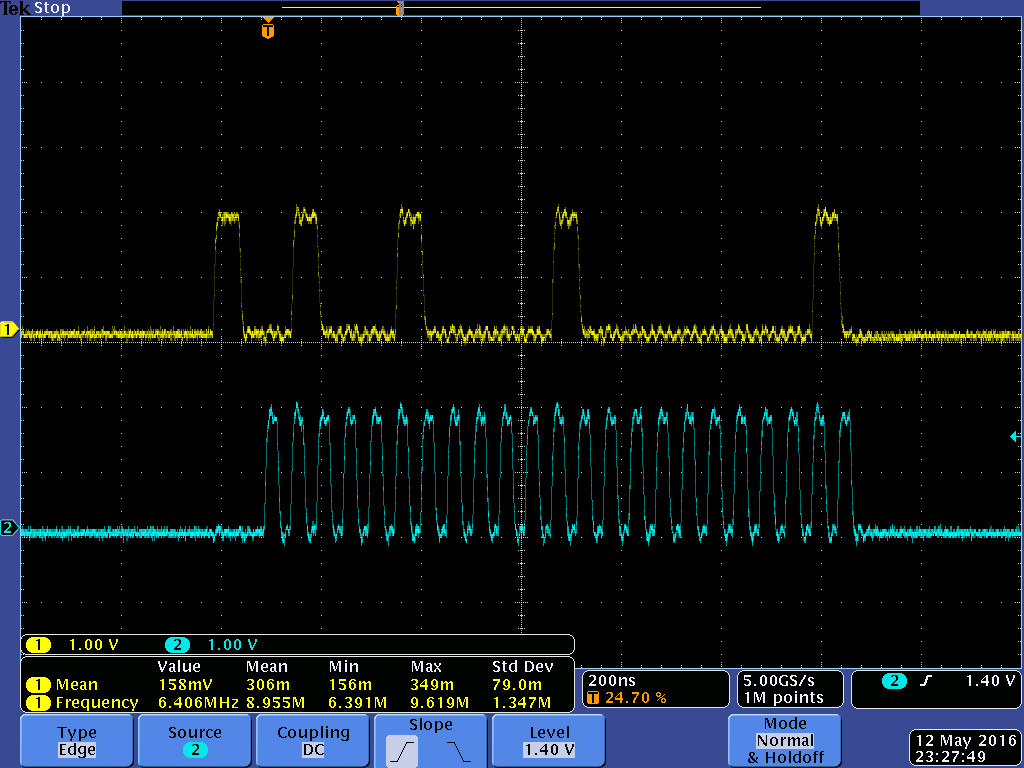This screenshot has height=768, width=1024.
Task: Click the orange T icon beside 24.70 %
Action: 593,698
